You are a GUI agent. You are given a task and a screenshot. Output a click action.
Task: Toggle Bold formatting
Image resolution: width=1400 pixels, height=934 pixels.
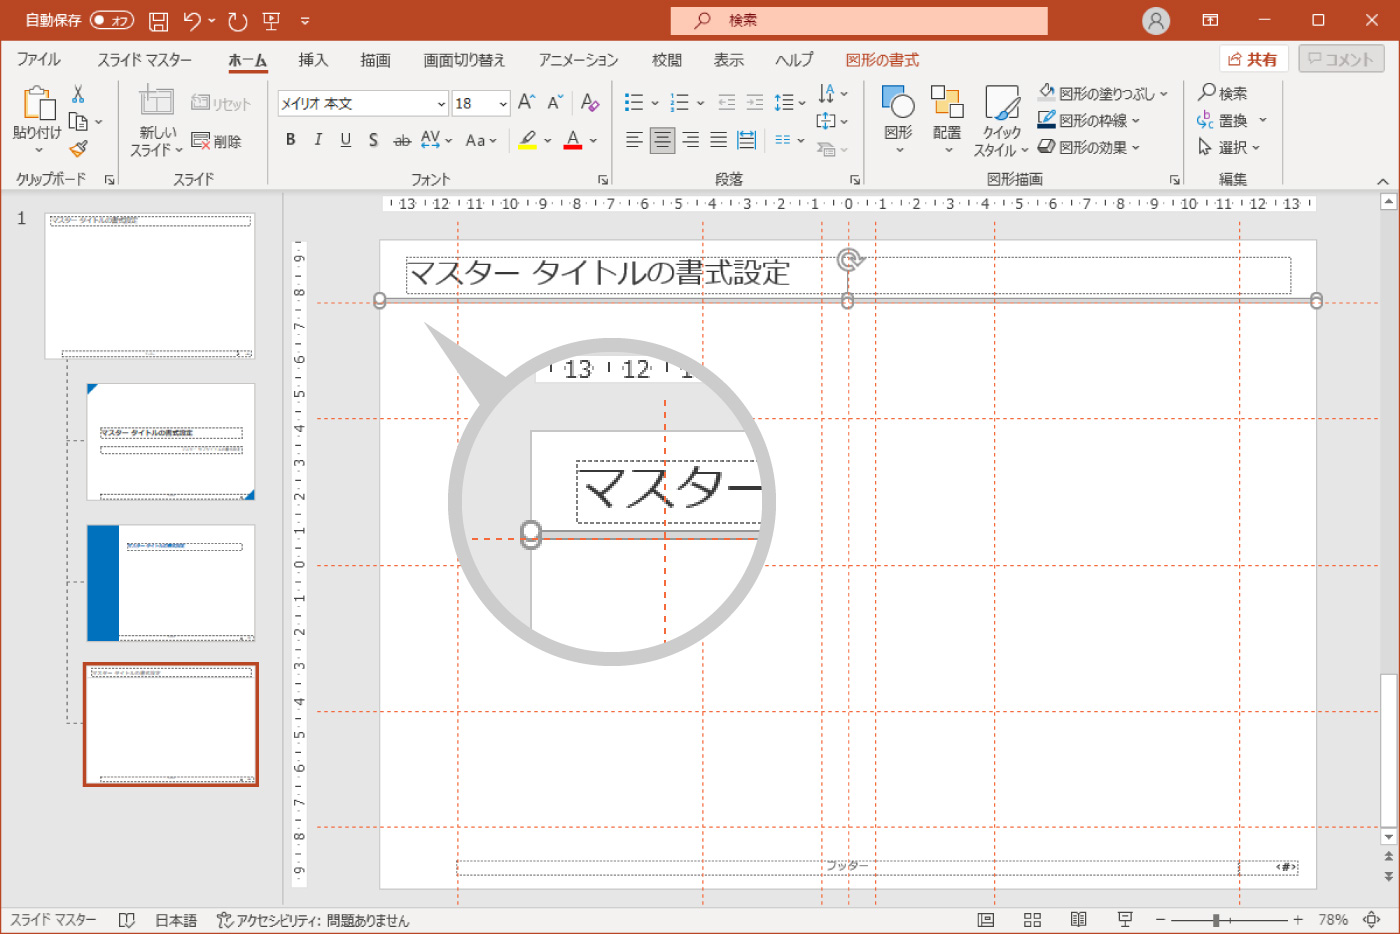pyautogui.click(x=290, y=140)
